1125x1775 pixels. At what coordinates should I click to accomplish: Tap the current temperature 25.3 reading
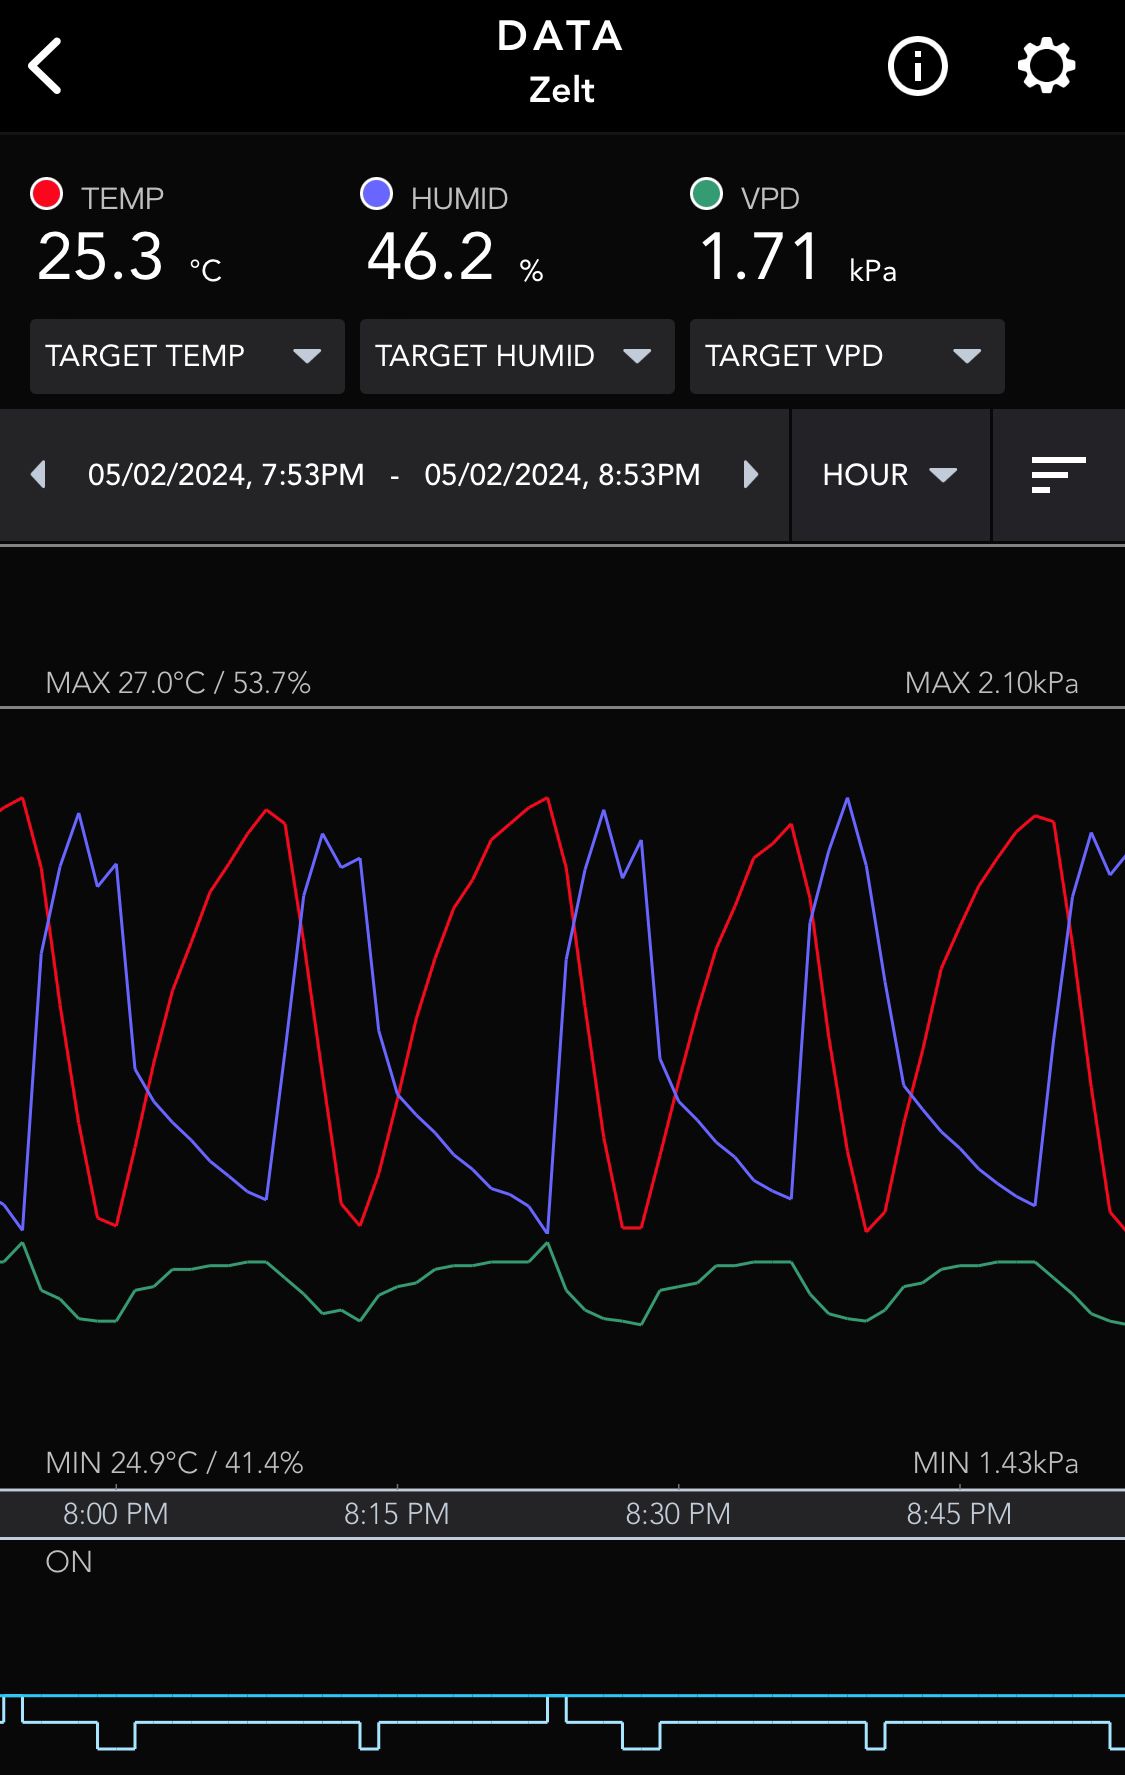coord(101,257)
